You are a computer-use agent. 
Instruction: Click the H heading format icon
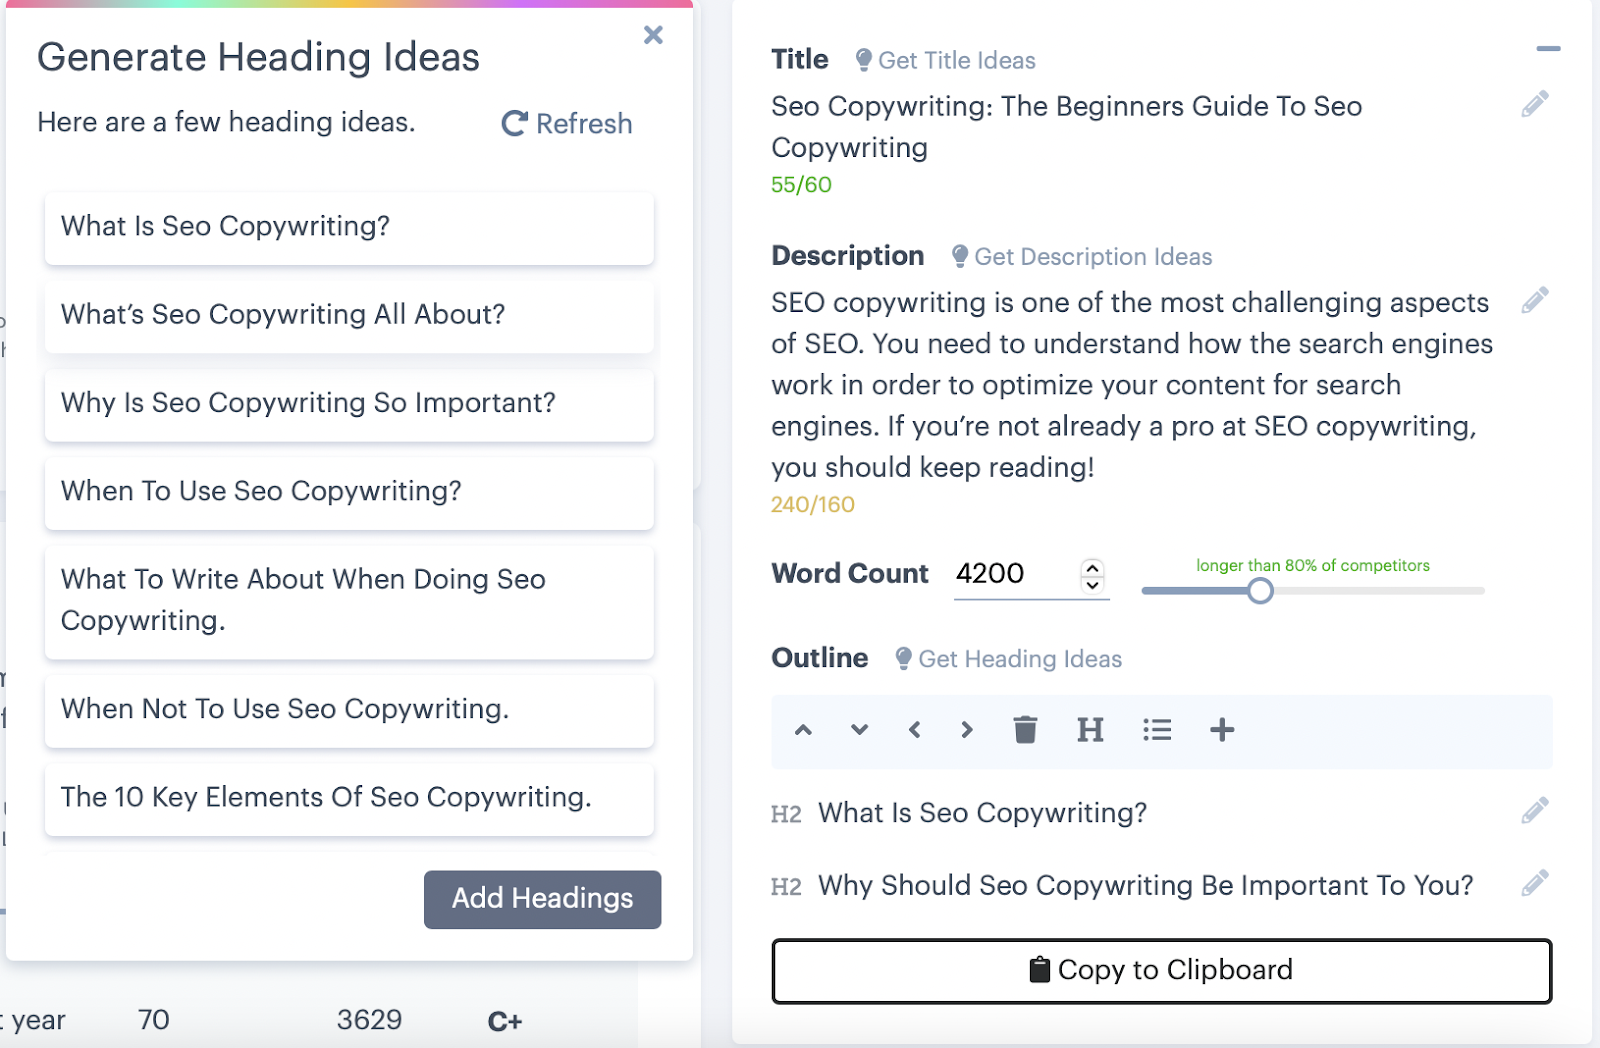point(1090,730)
